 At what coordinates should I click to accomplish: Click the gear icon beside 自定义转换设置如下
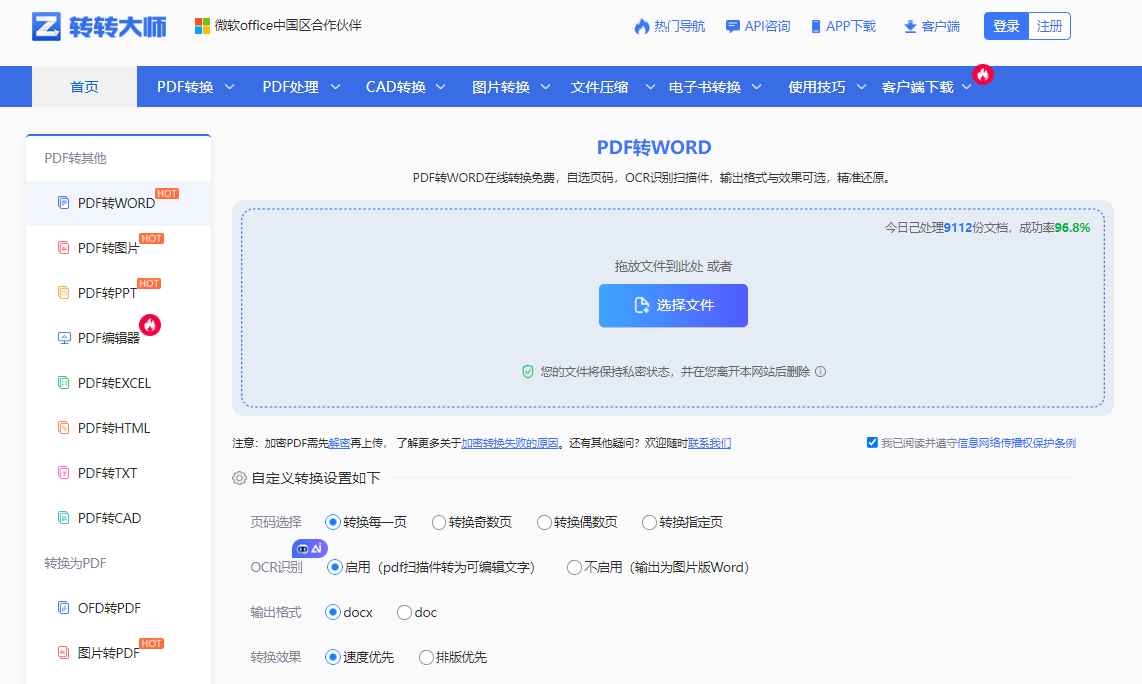(x=239, y=478)
